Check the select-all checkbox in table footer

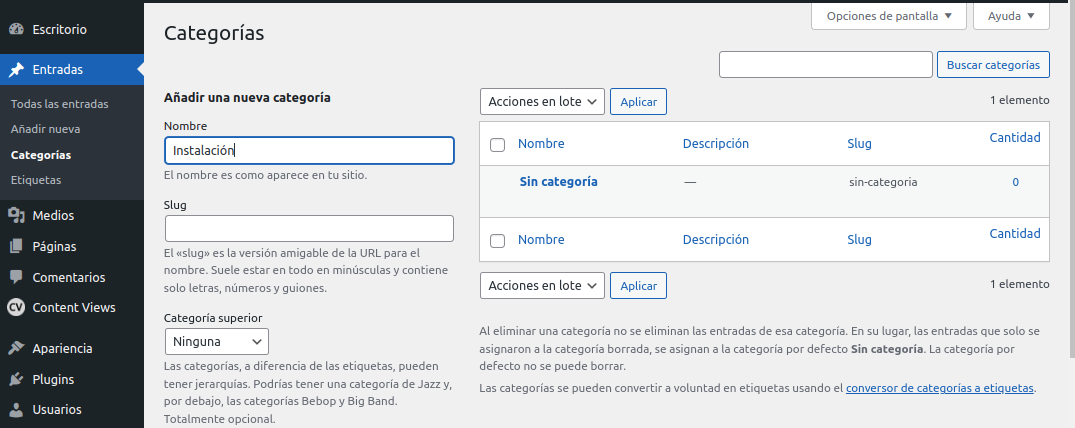pos(497,241)
